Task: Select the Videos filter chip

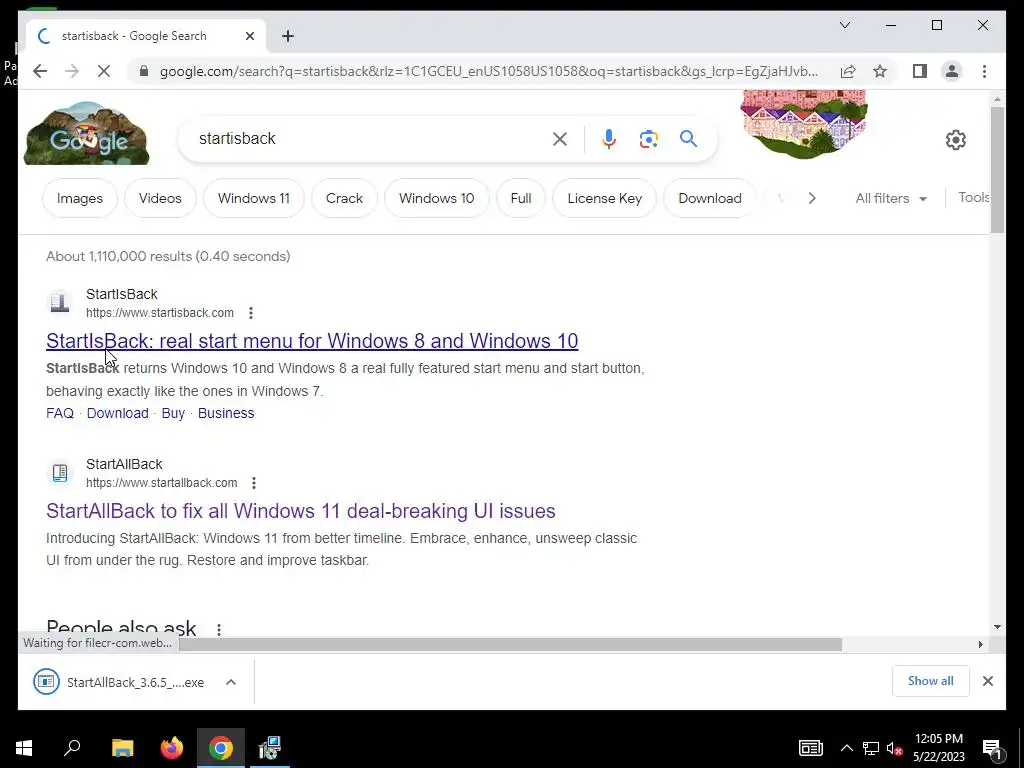Action: pos(160,198)
